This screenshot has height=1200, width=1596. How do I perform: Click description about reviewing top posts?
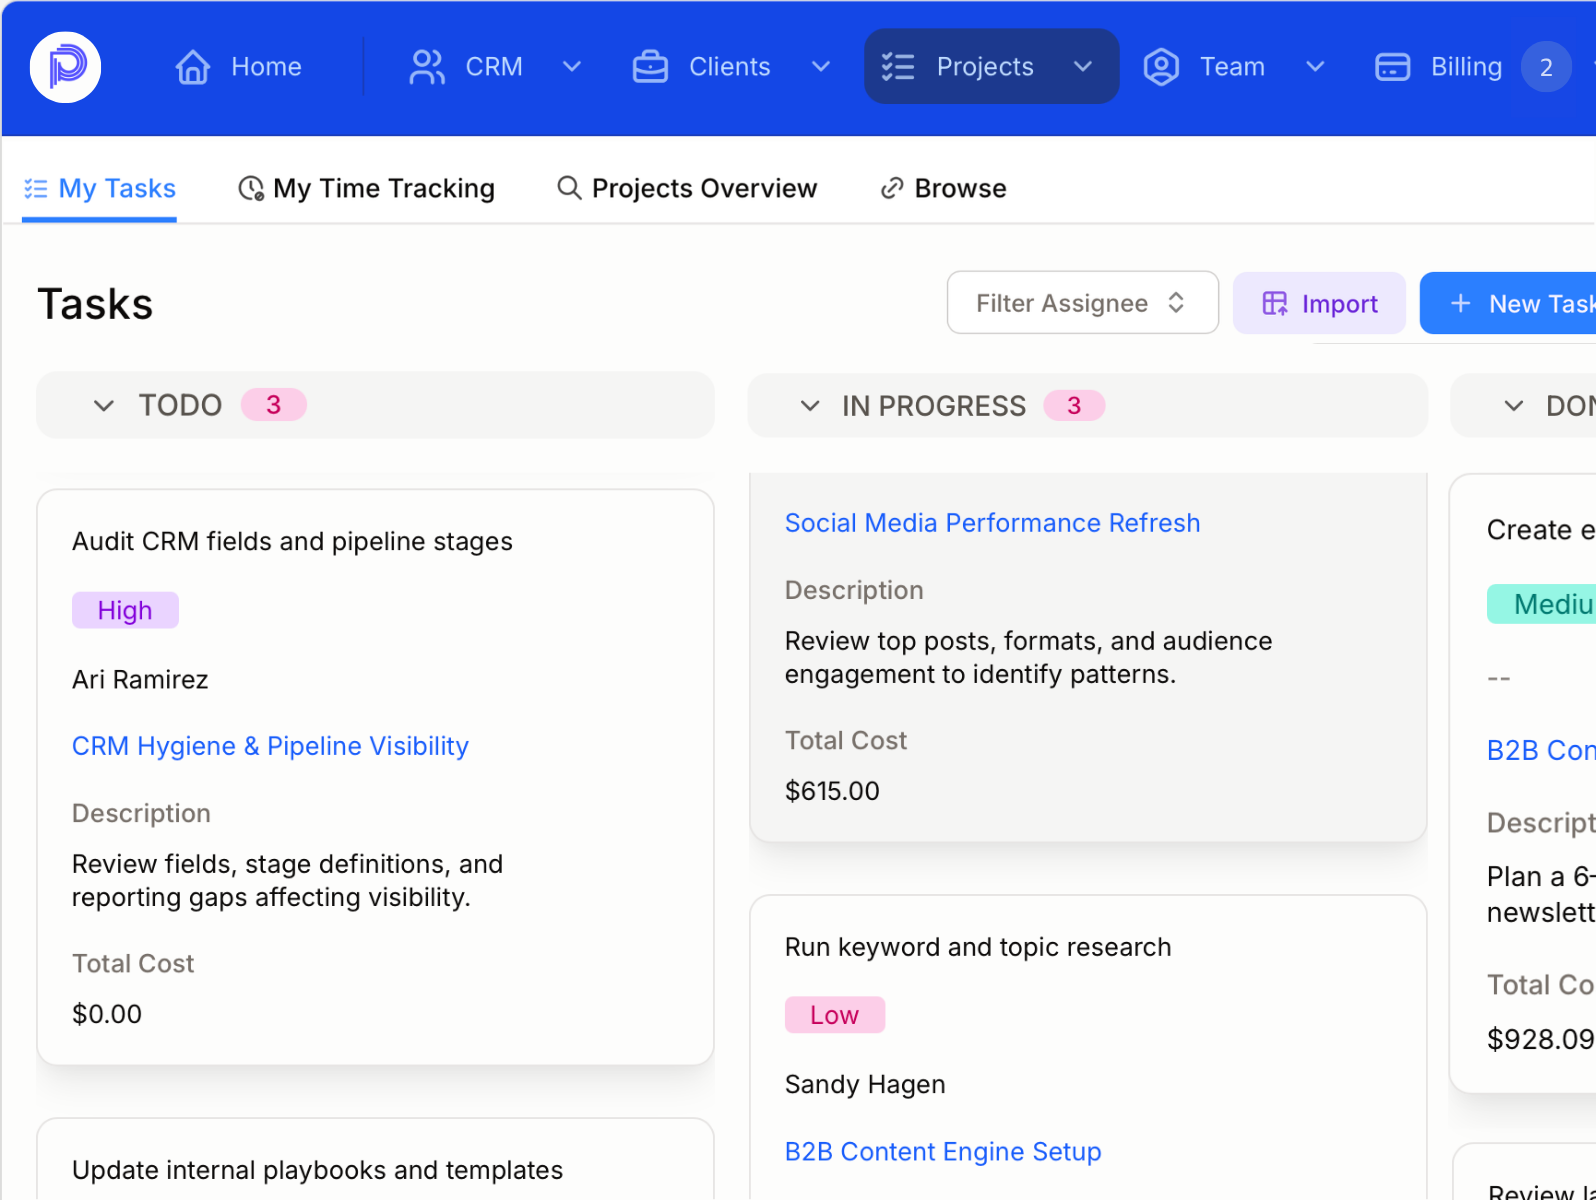pyautogui.click(x=1028, y=657)
